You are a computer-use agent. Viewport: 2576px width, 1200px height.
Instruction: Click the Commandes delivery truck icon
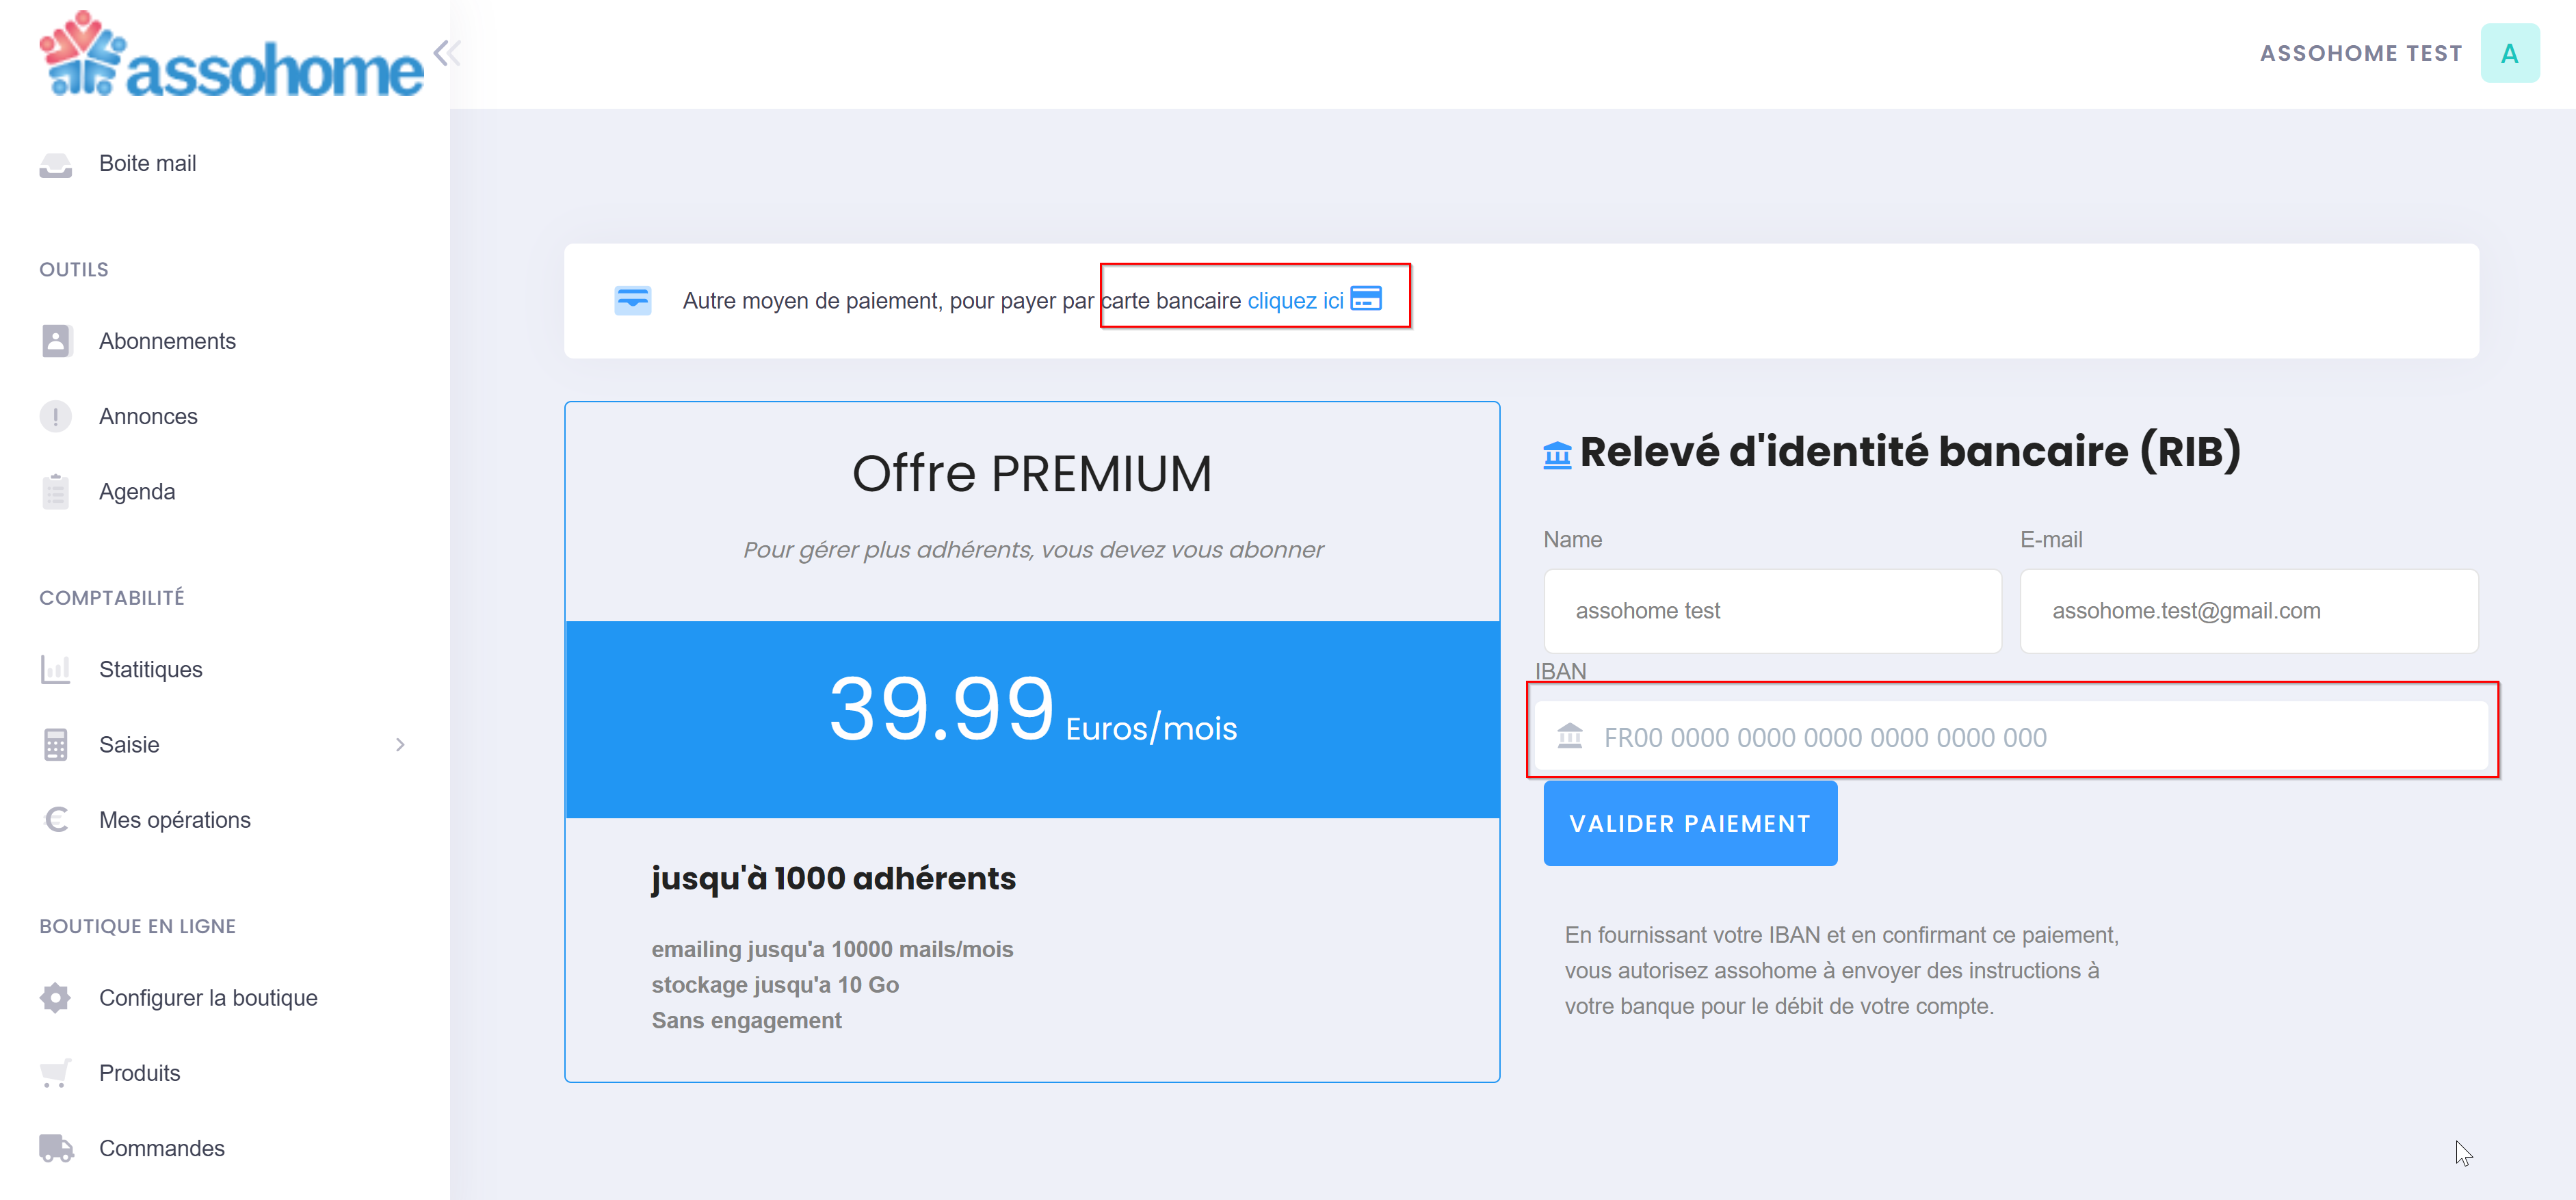(x=56, y=1148)
